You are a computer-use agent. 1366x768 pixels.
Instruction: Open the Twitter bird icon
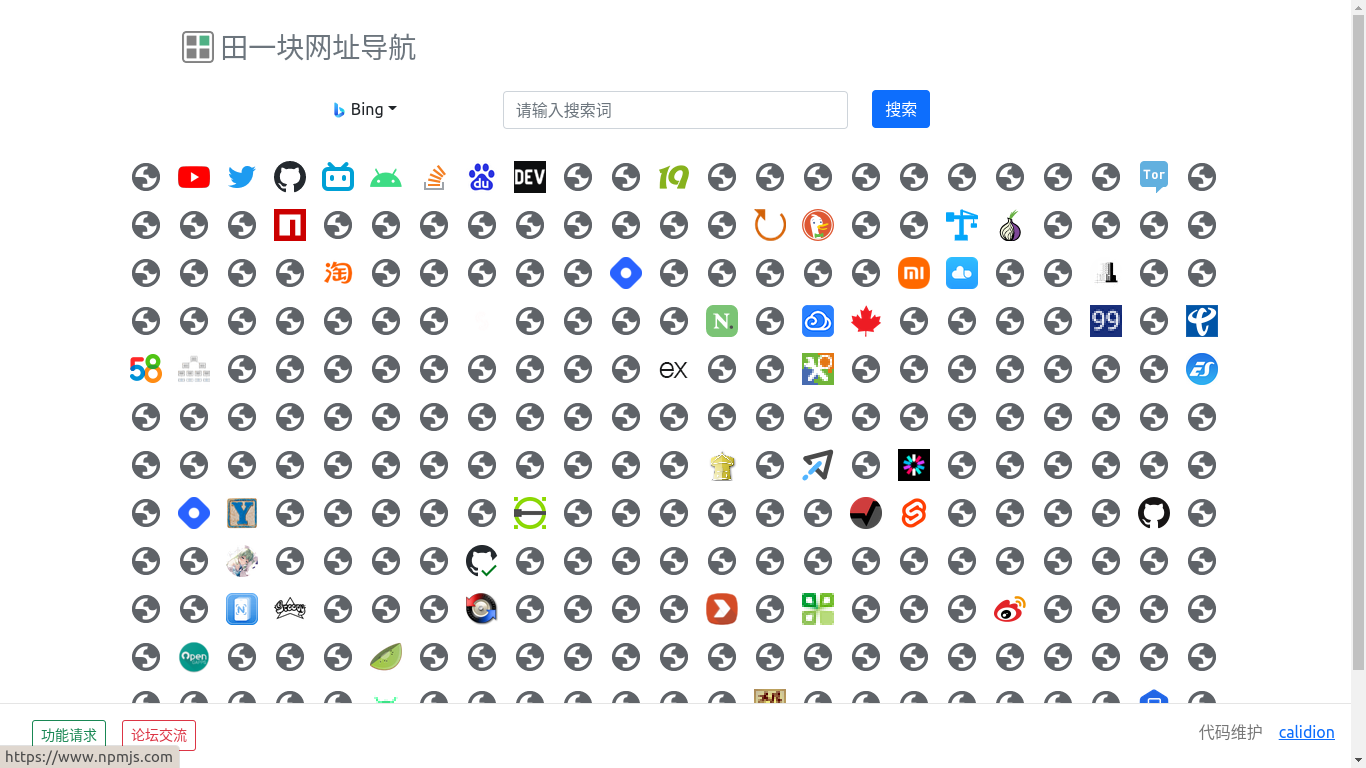[242, 177]
